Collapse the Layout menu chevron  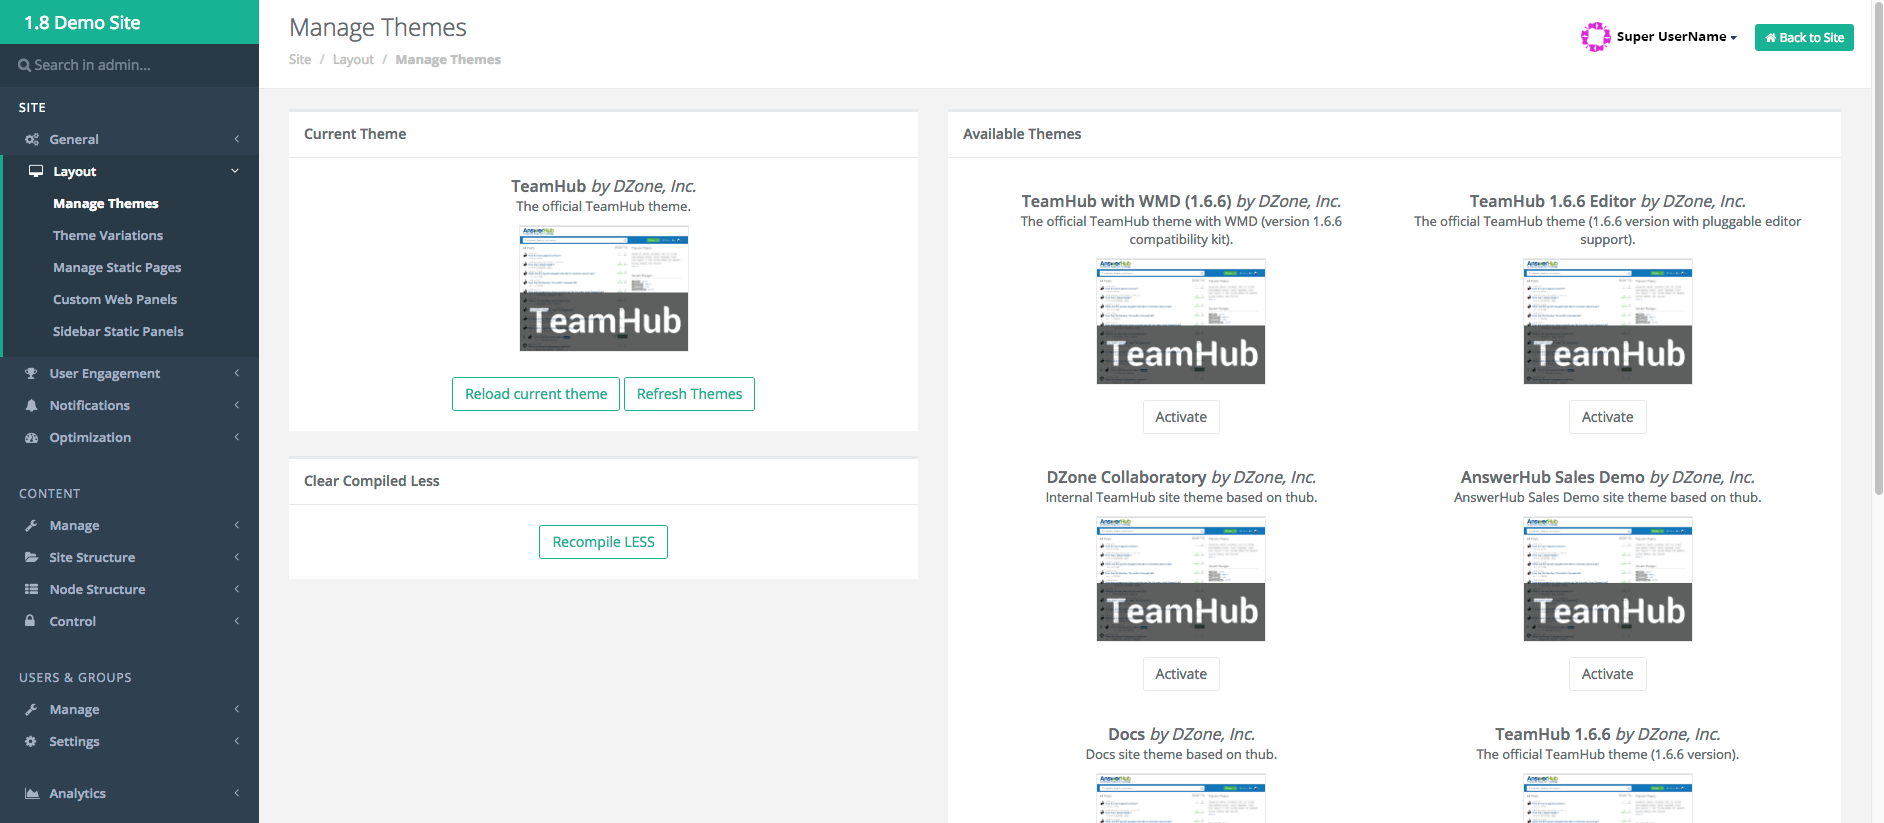235,171
